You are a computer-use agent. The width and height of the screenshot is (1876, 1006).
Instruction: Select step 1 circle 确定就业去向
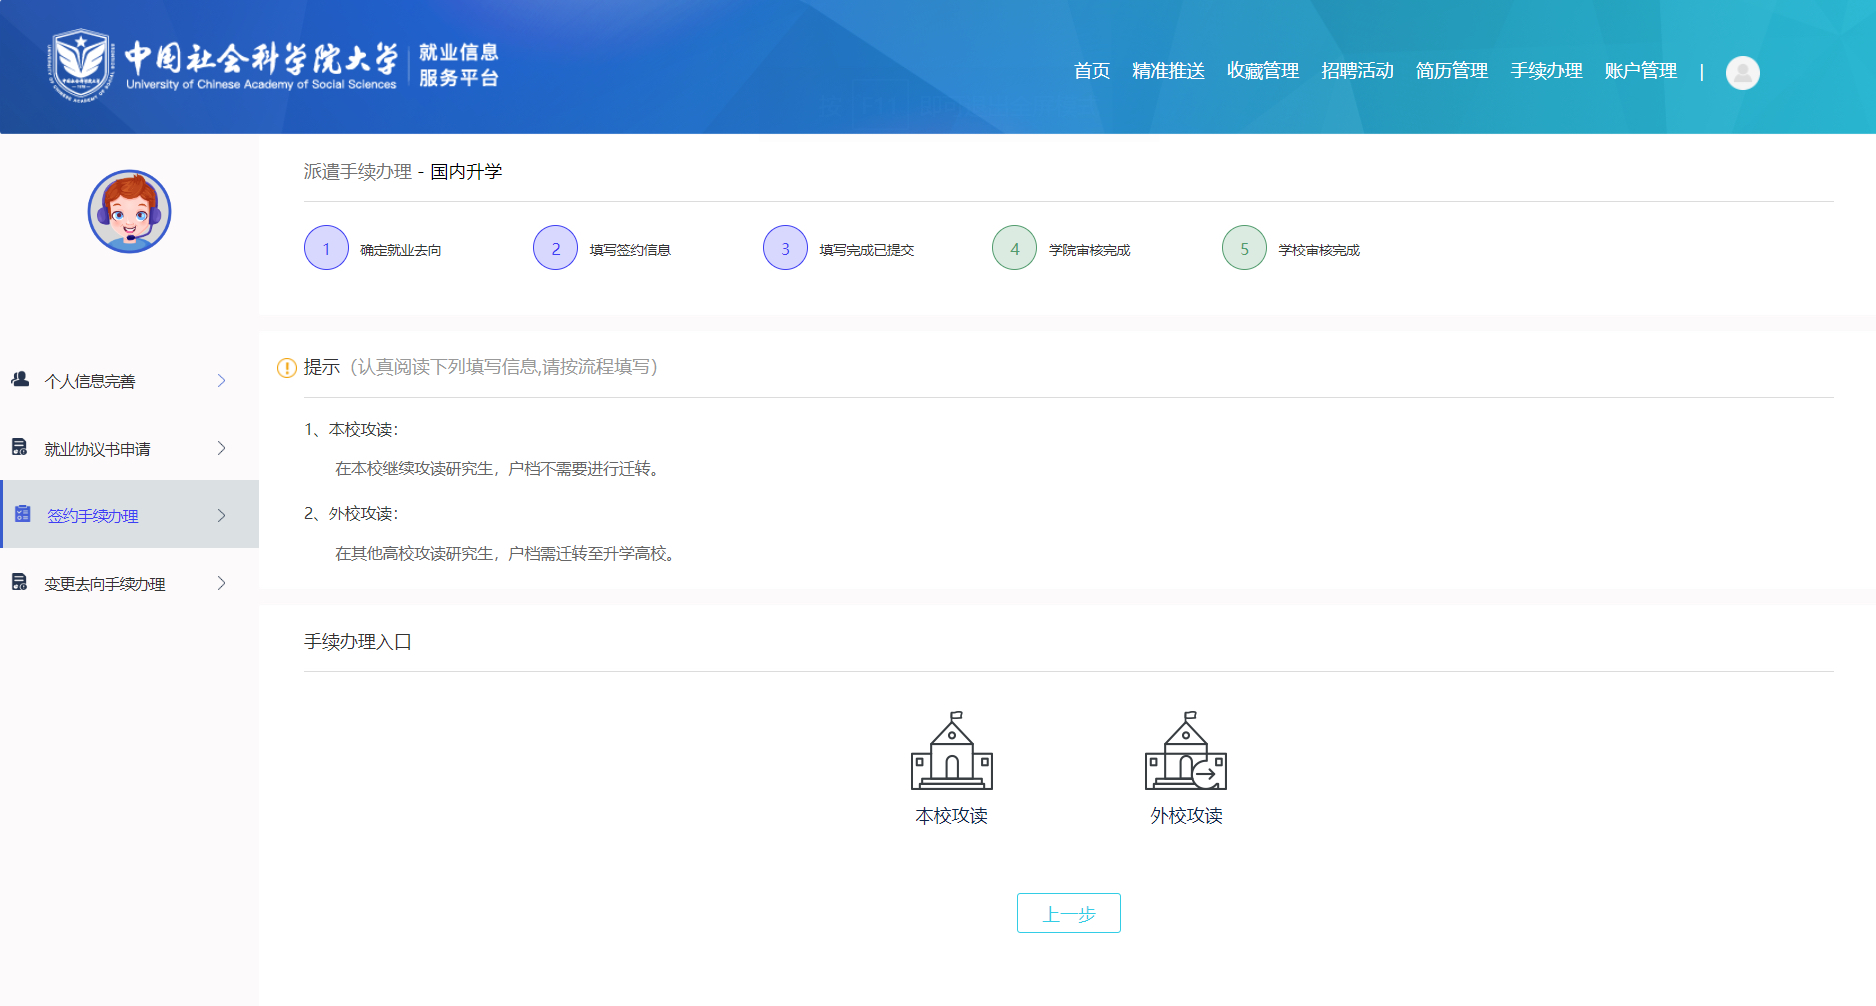point(326,248)
